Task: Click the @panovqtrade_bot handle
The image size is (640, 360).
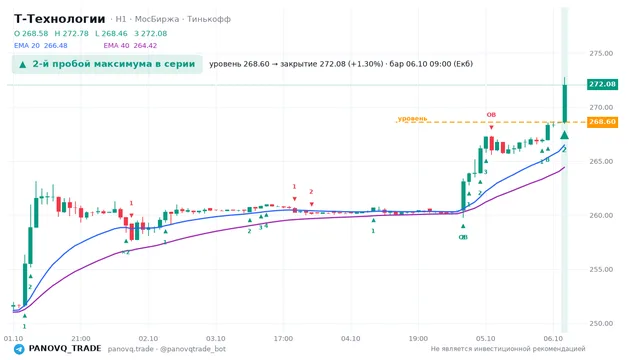Action: (x=193, y=349)
